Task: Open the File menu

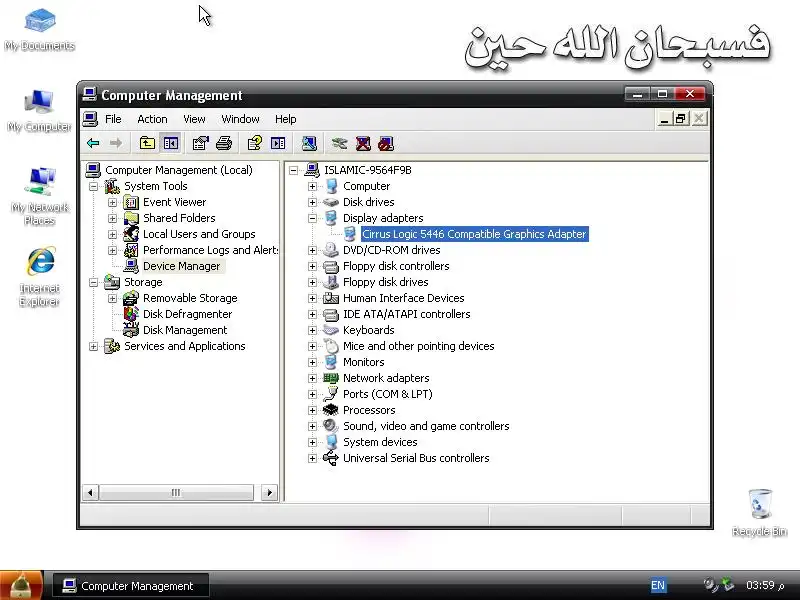Action: [x=113, y=119]
